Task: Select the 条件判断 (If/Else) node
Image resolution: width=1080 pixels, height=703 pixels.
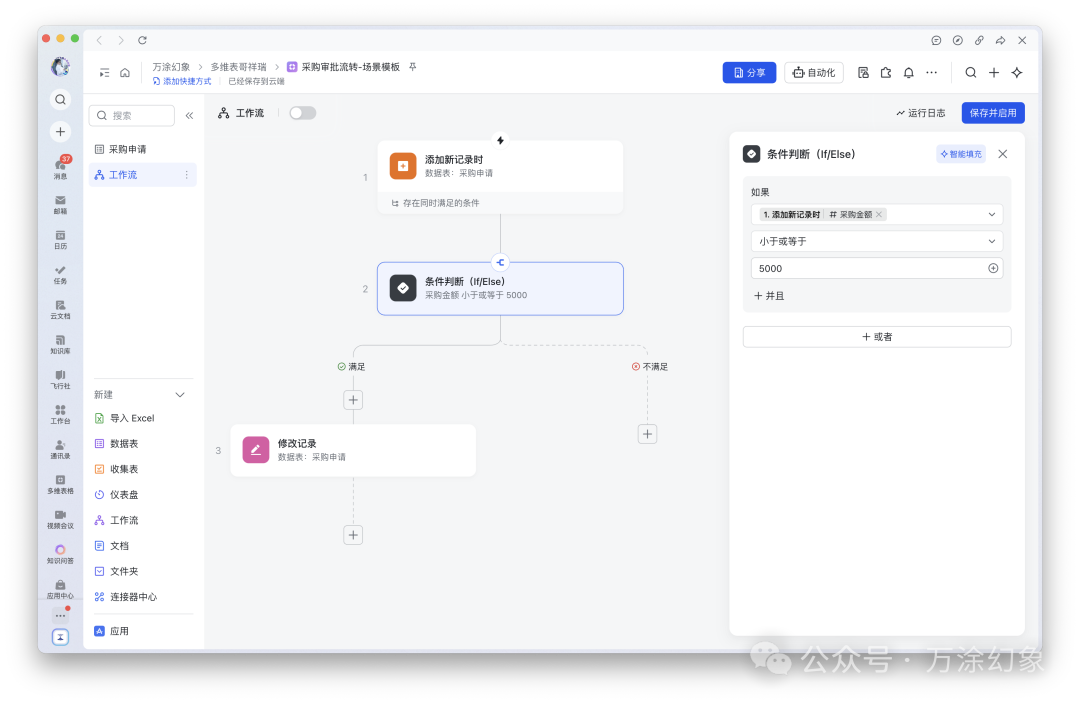Action: coord(500,288)
